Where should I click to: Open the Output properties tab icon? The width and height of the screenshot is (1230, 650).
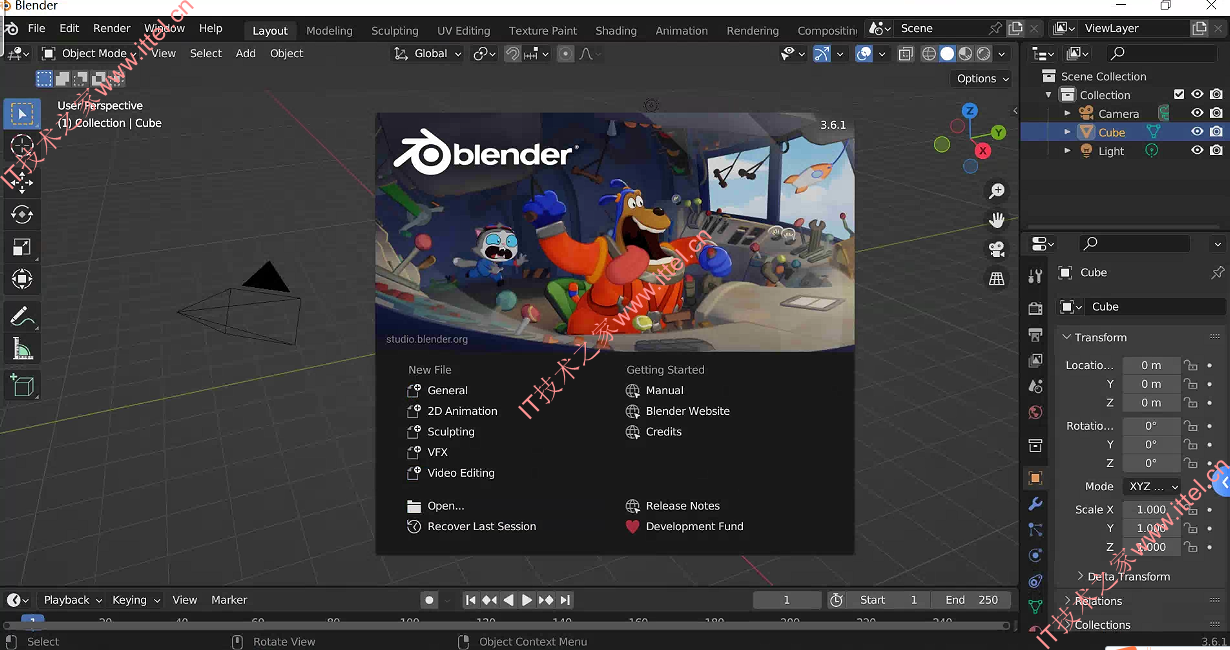click(x=1036, y=335)
